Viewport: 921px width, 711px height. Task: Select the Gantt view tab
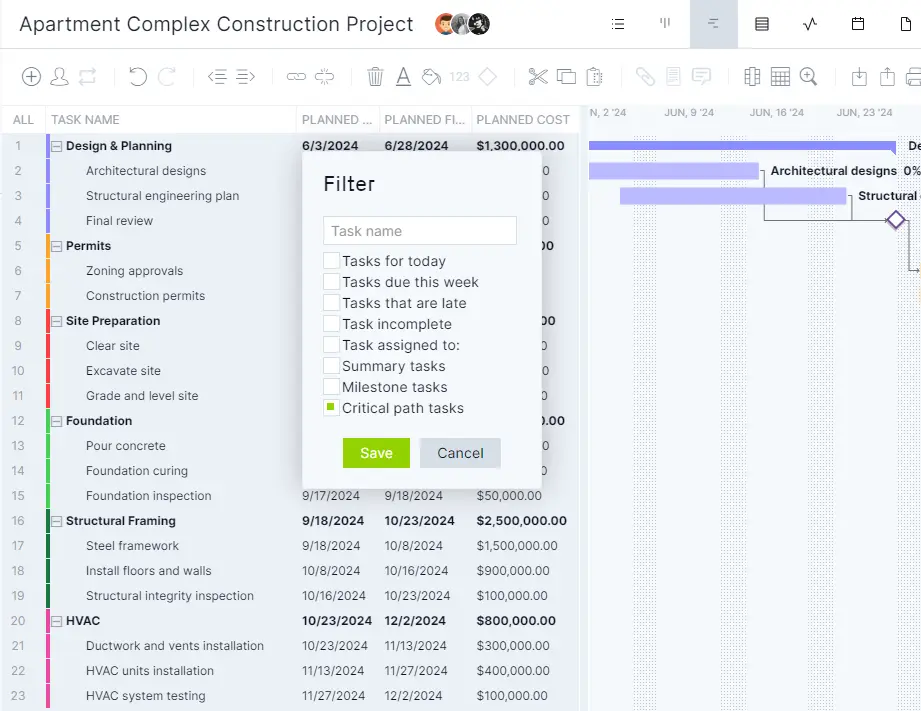point(714,24)
